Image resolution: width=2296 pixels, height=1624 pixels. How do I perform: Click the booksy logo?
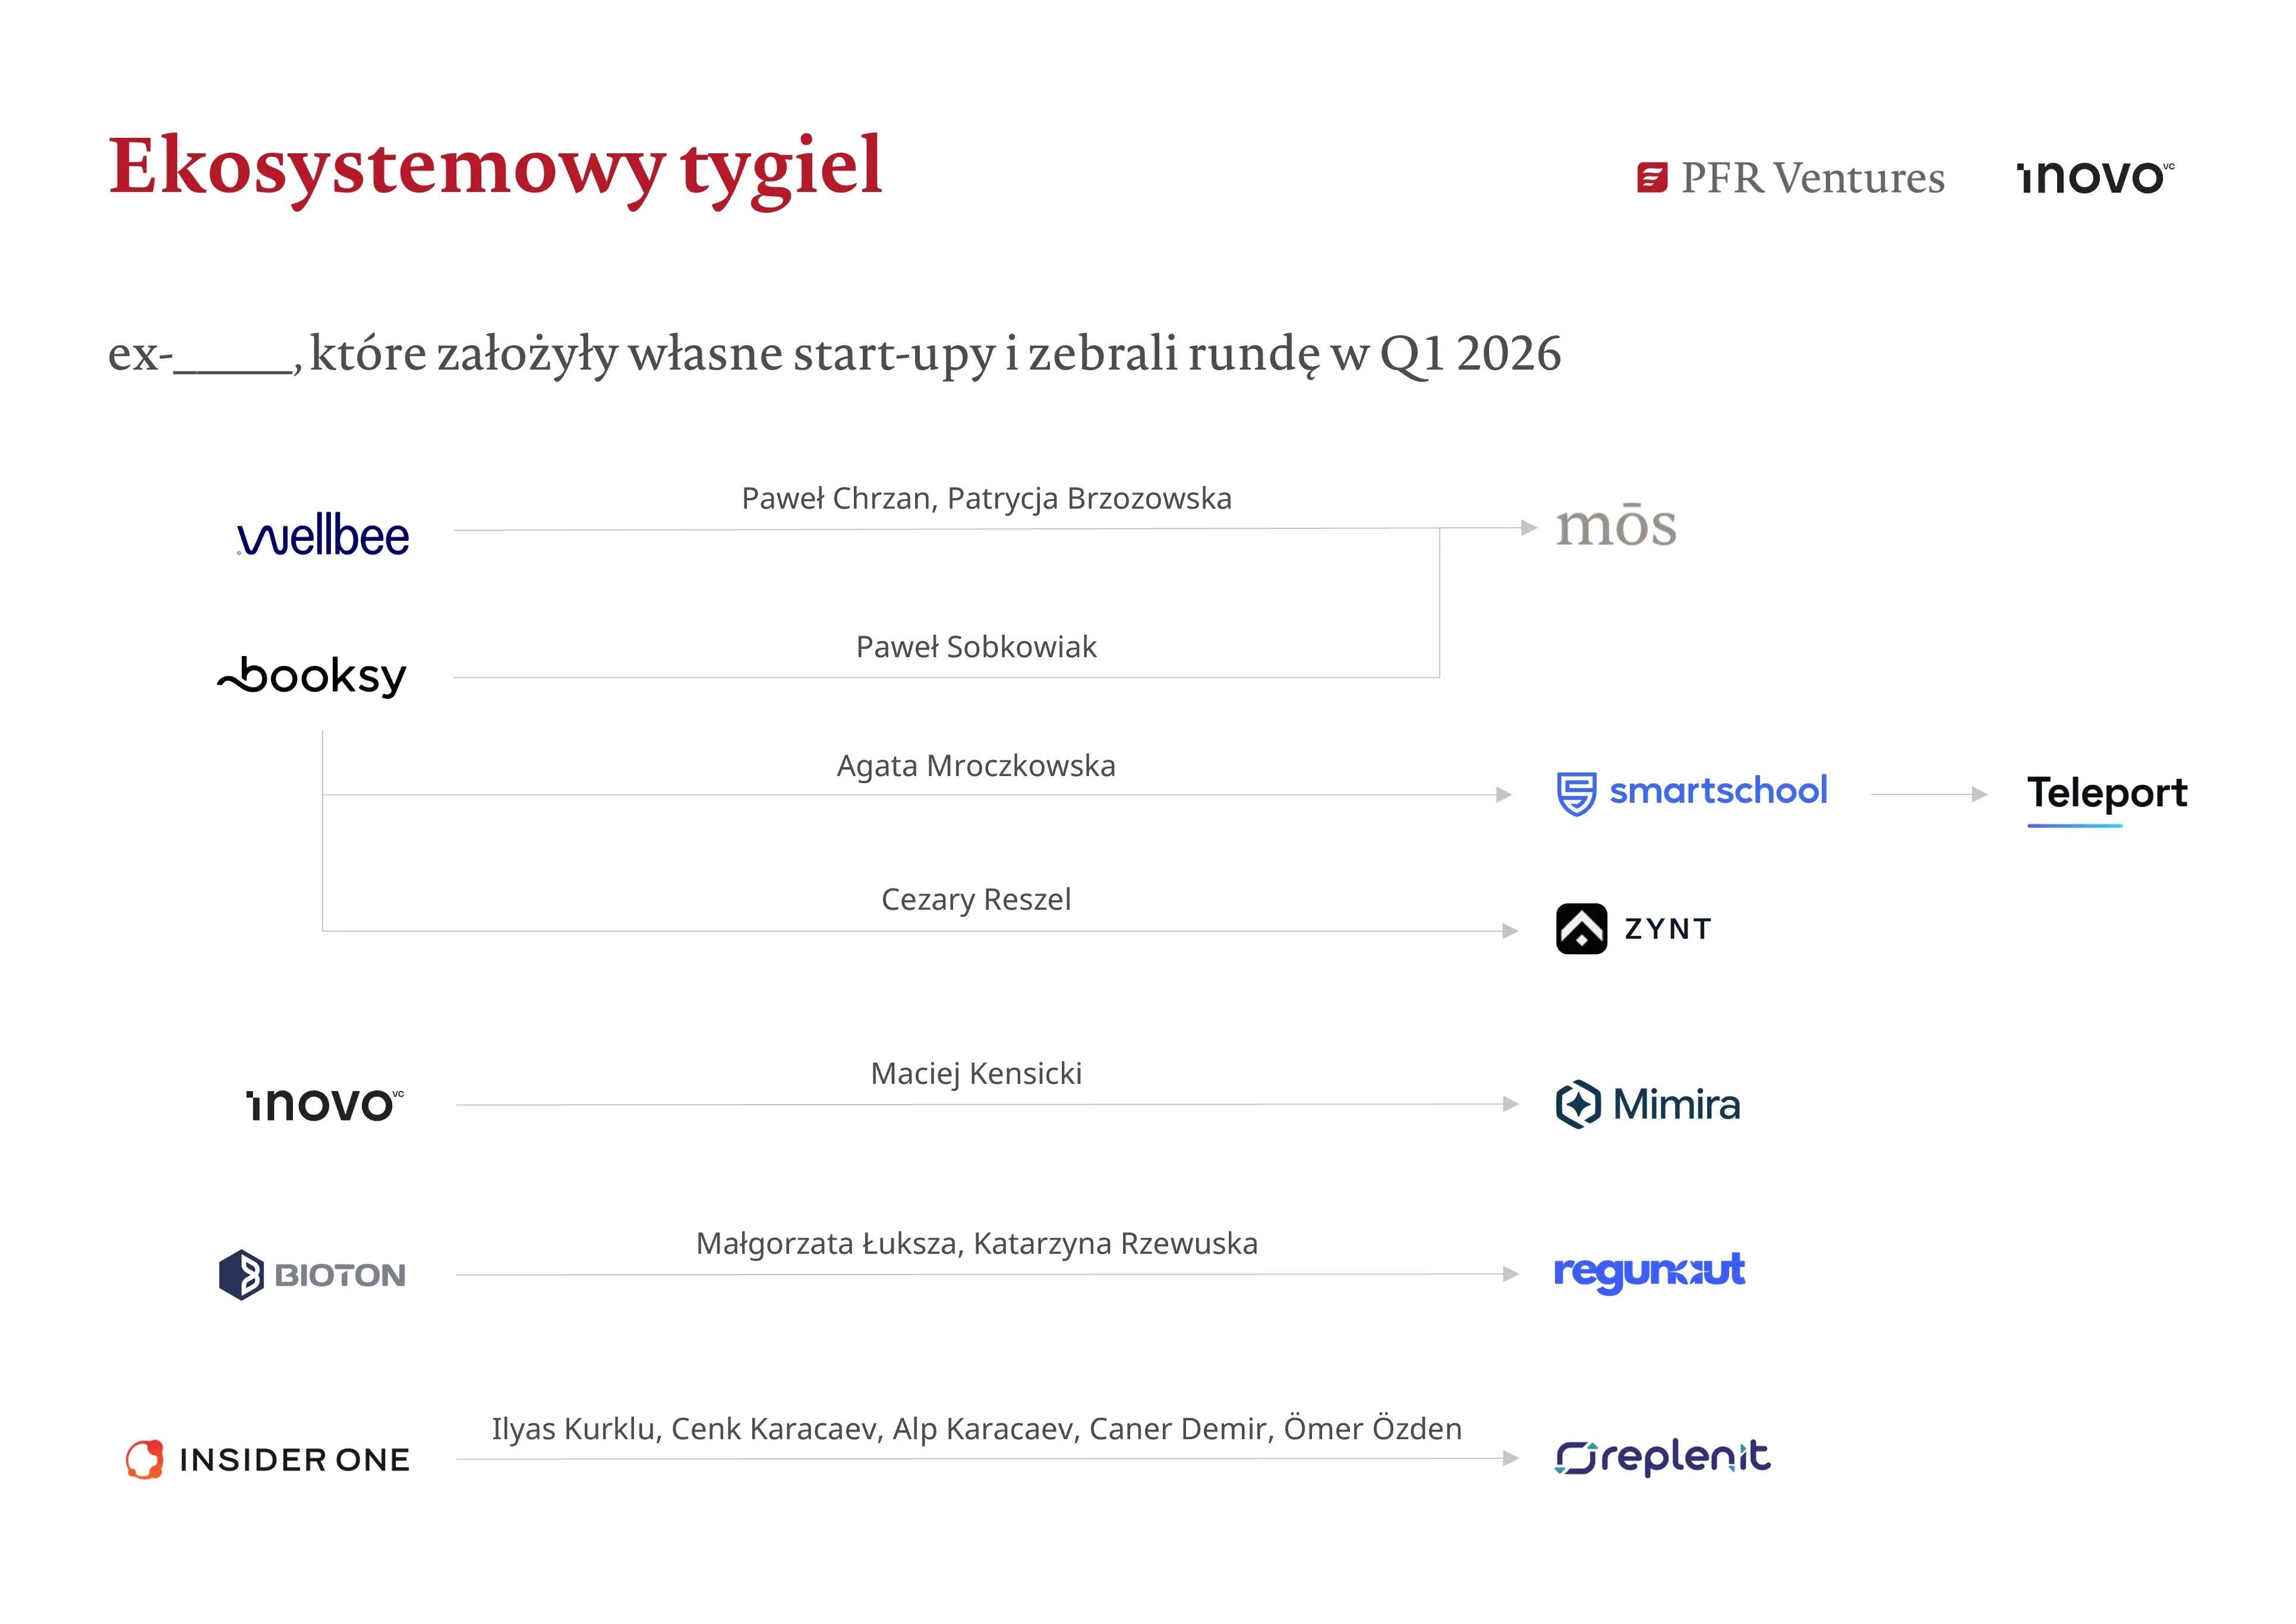pyautogui.click(x=312, y=676)
